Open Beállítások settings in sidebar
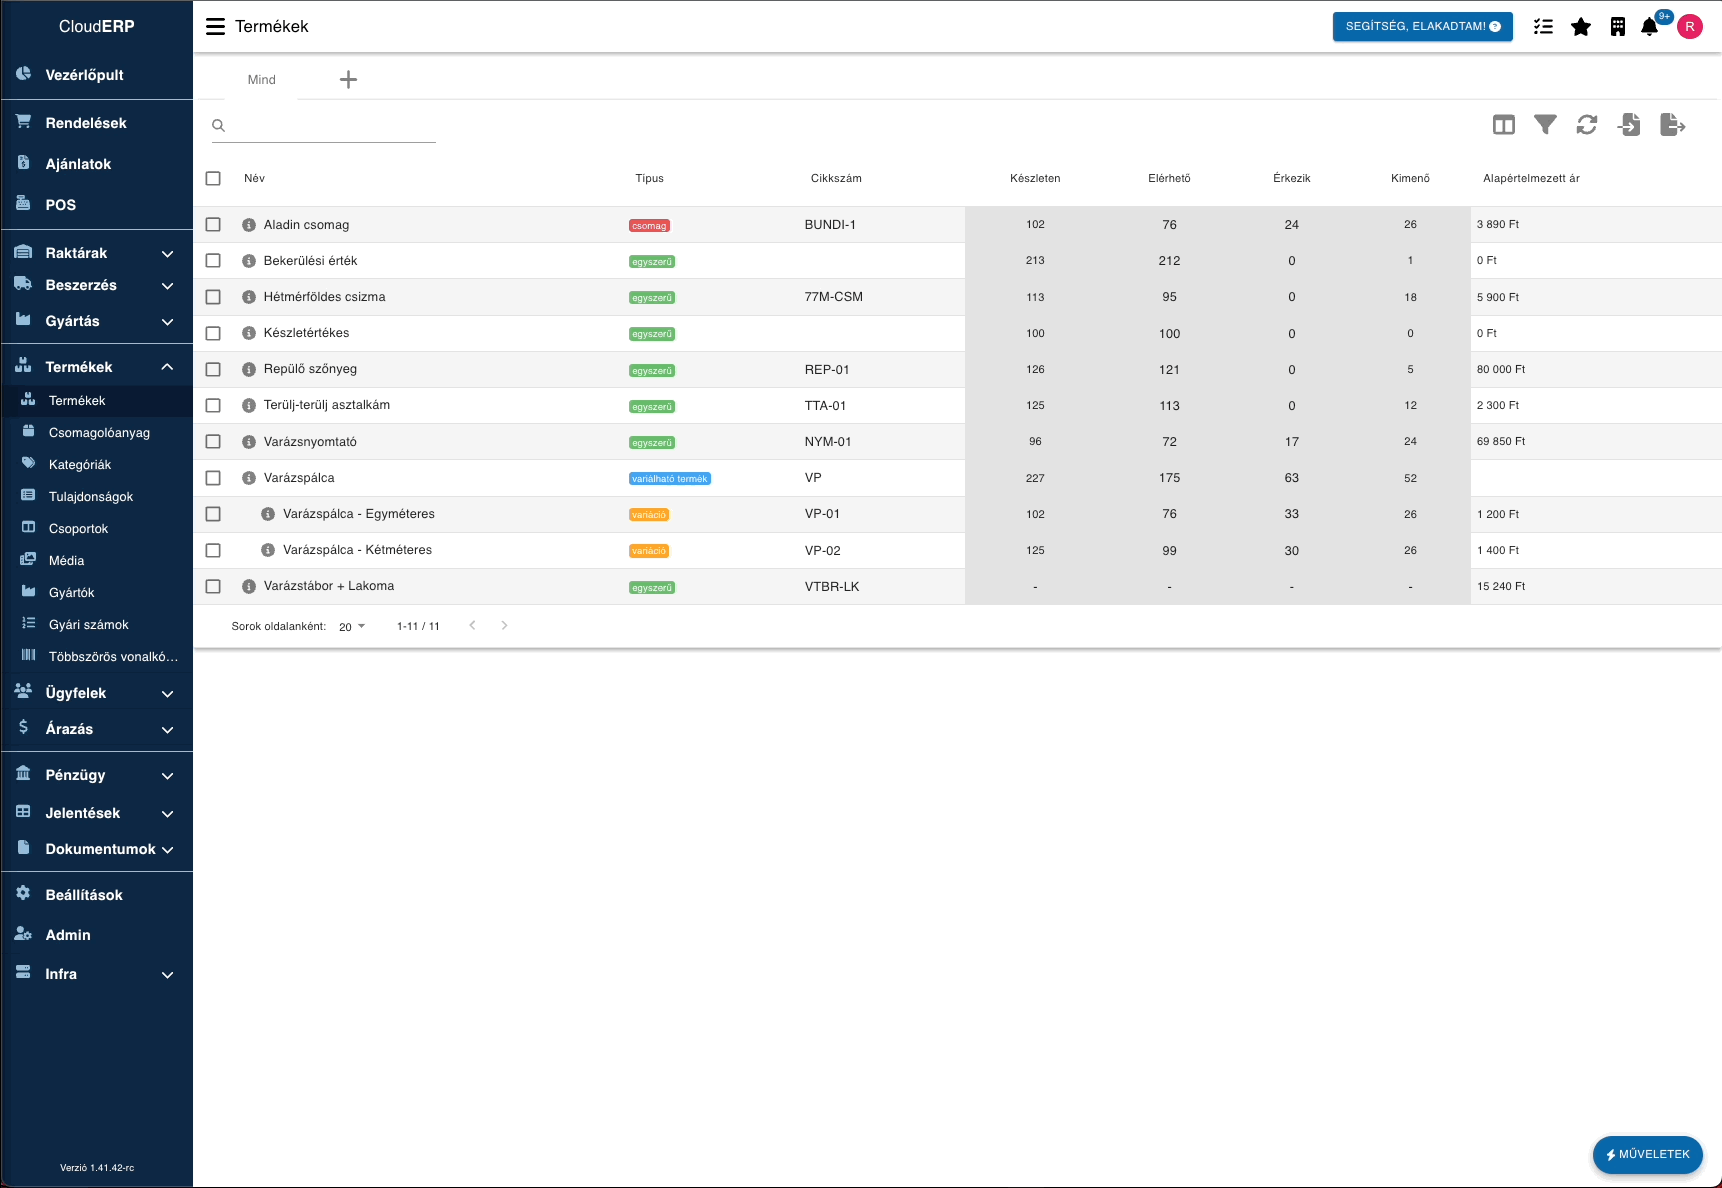The height and width of the screenshot is (1188, 1722). (97, 895)
